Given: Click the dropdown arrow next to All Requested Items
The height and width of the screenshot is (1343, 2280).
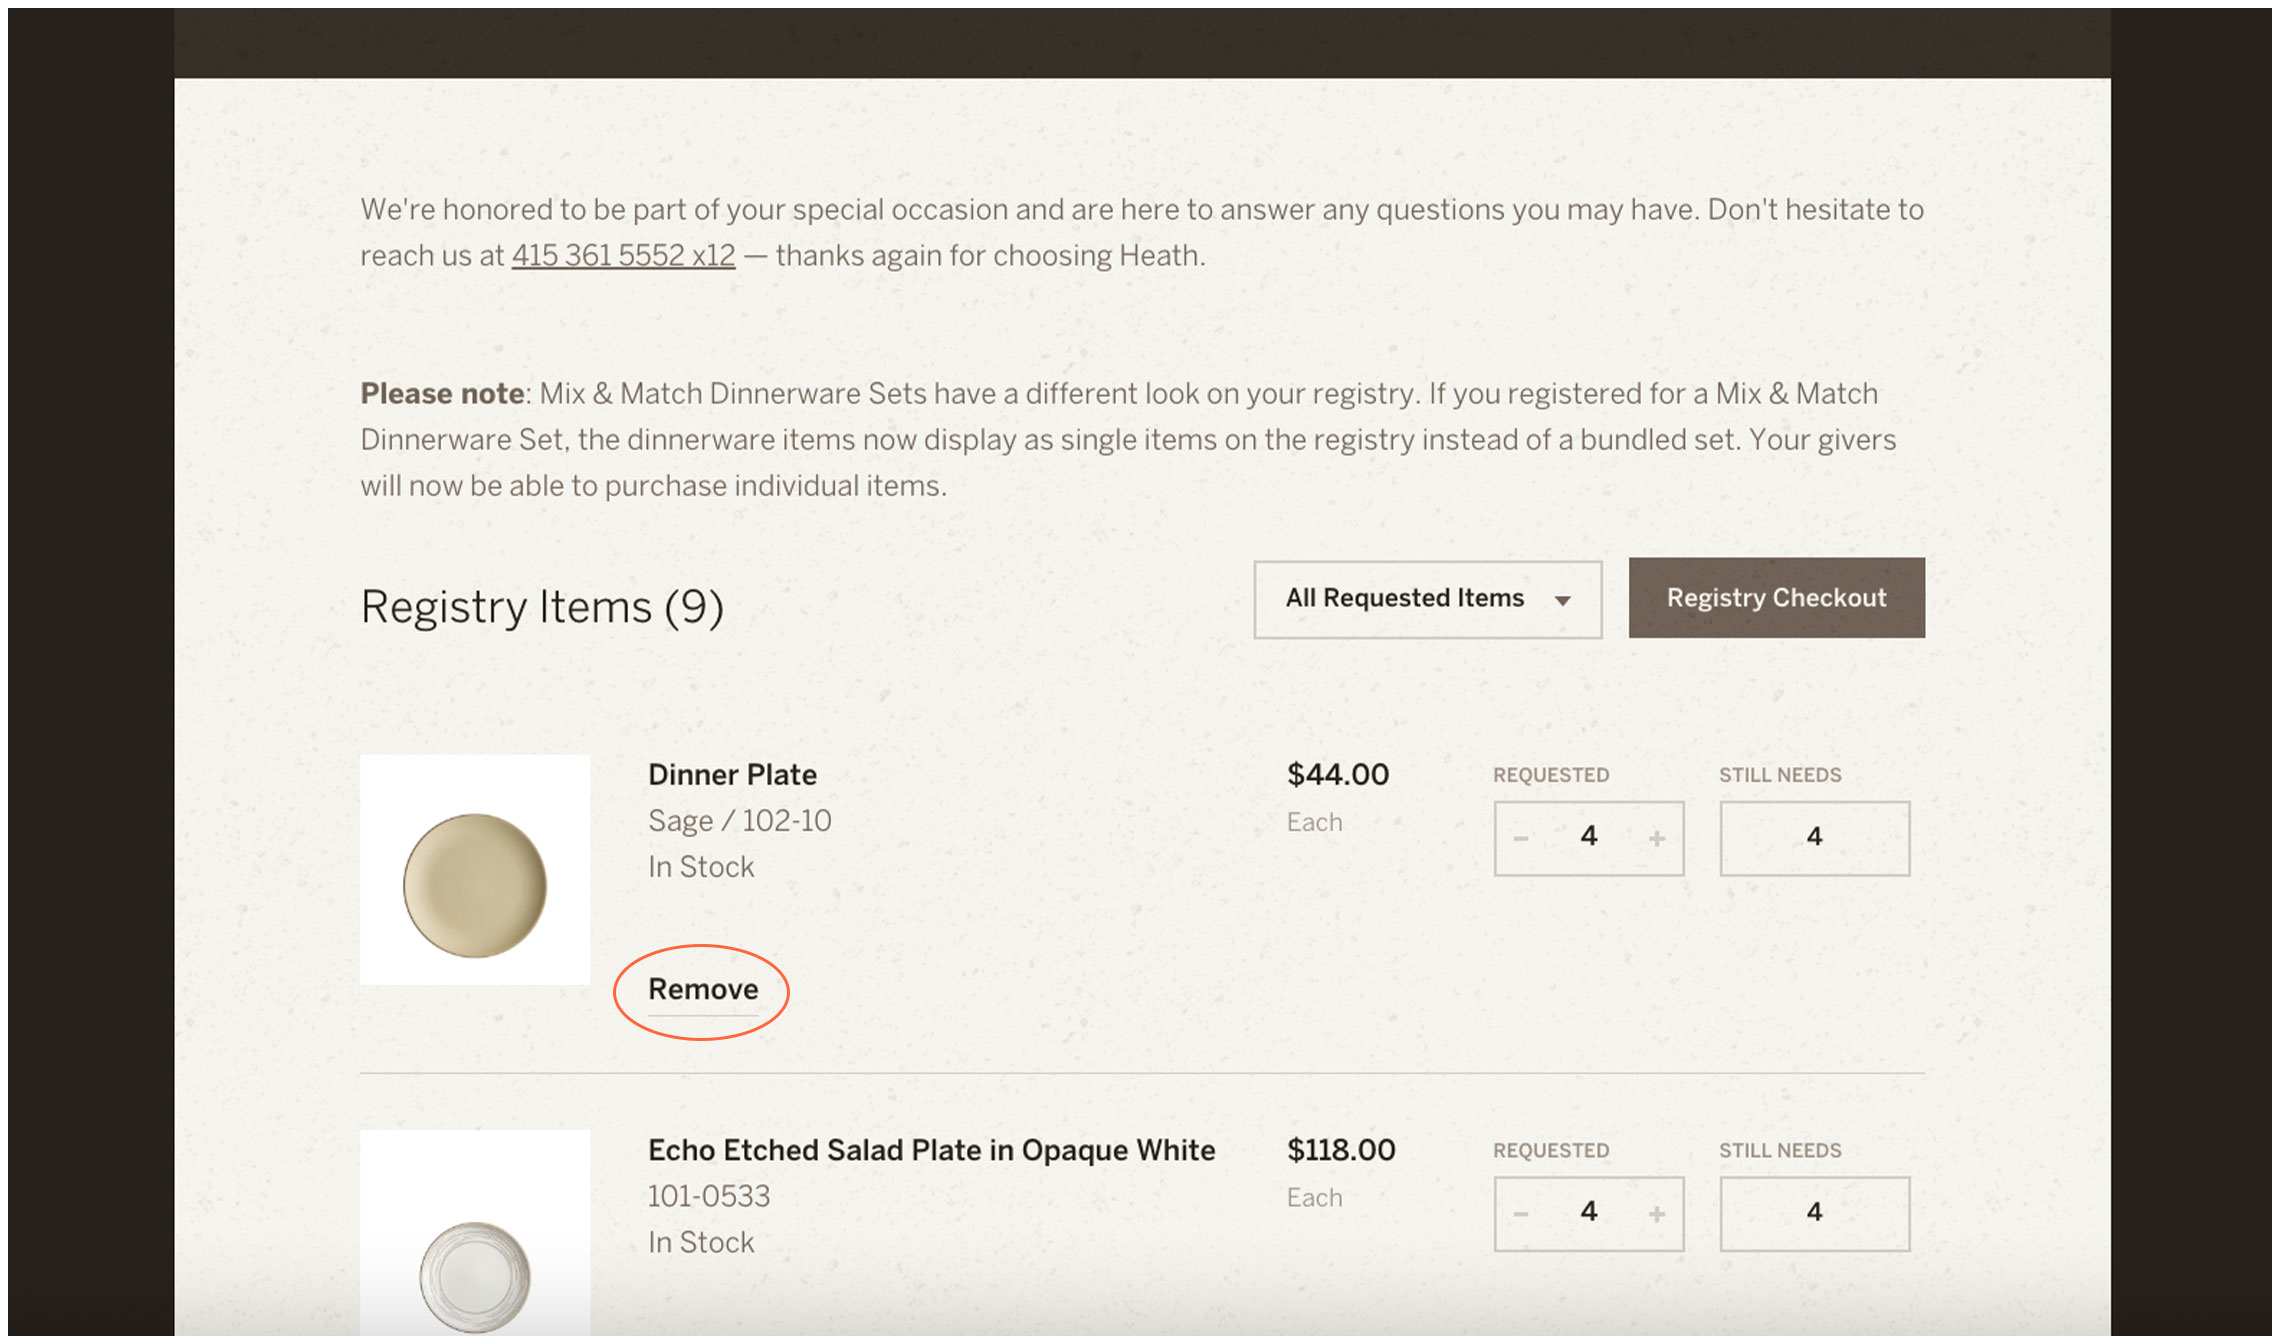Looking at the screenshot, I should pyautogui.click(x=1562, y=600).
